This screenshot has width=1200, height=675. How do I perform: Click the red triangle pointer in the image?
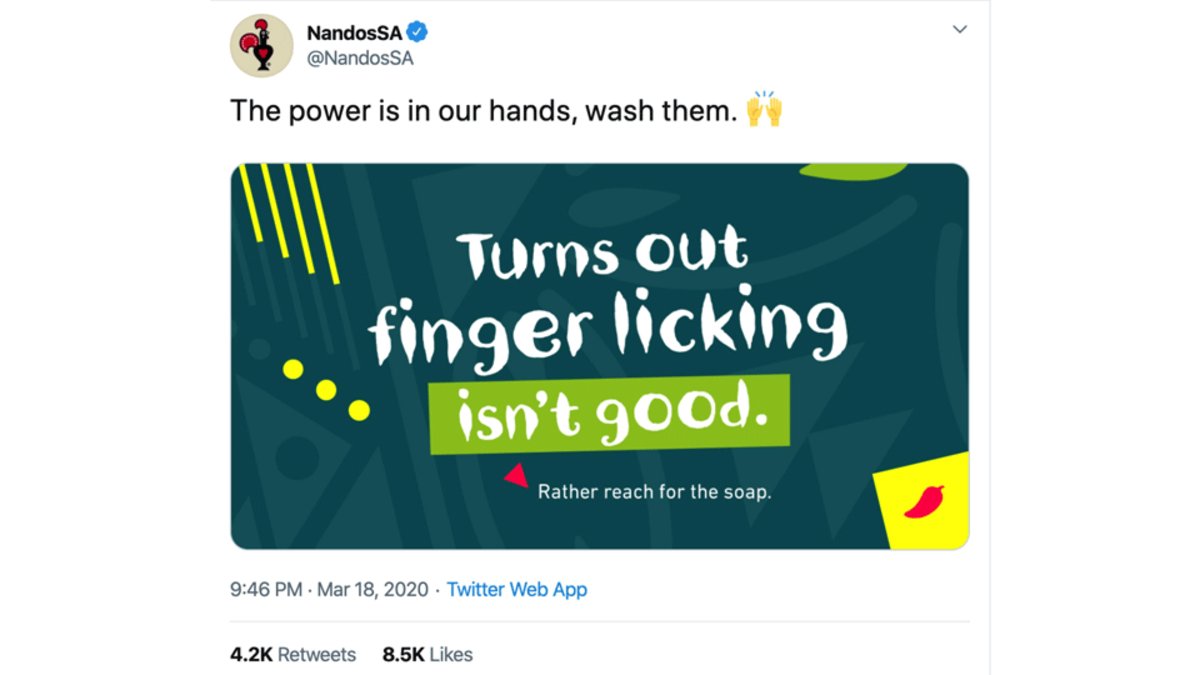tap(516, 478)
